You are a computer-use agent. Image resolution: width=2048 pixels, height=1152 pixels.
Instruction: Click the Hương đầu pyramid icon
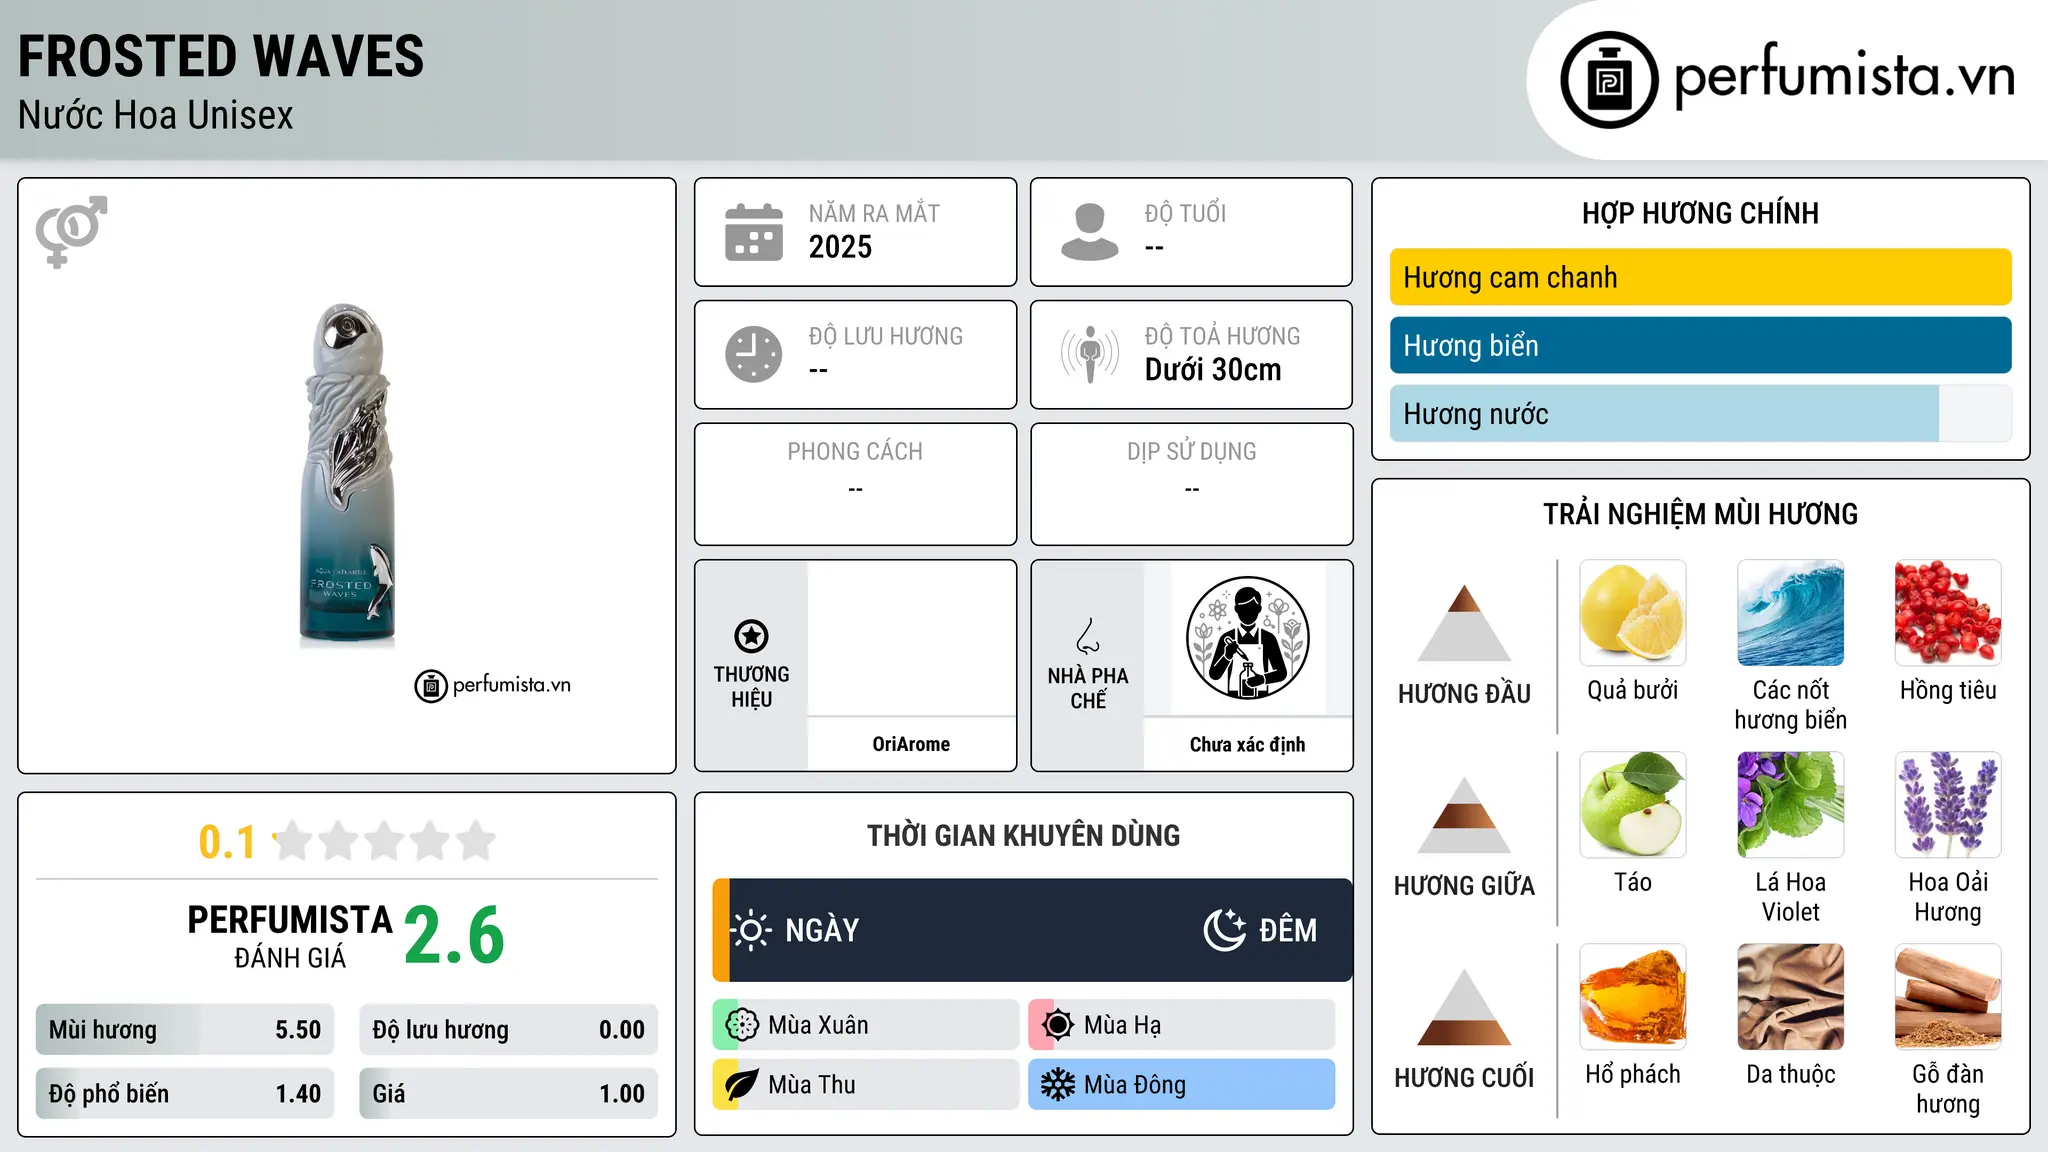coord(1464,623)
